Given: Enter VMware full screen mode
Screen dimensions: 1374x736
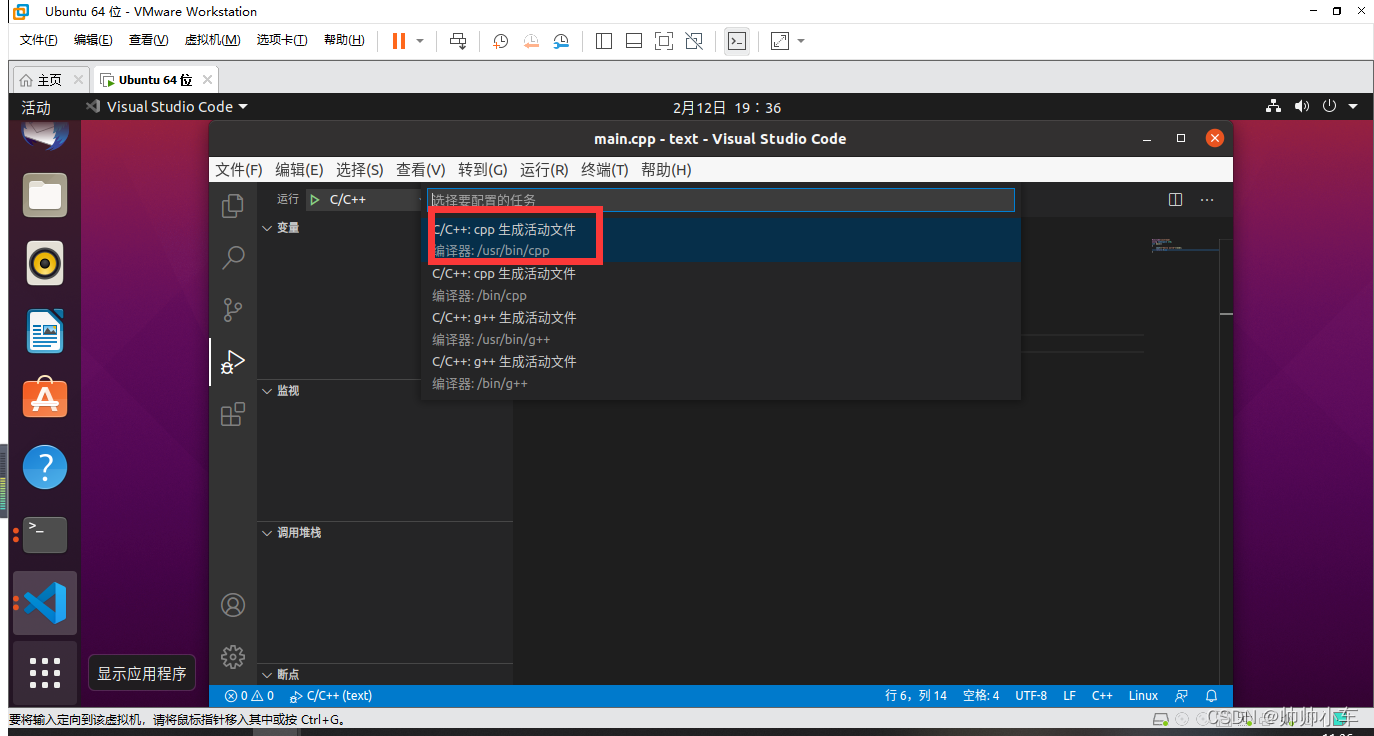Looking at the screenshot, I should pyautogui.click(x=663, y=41).
